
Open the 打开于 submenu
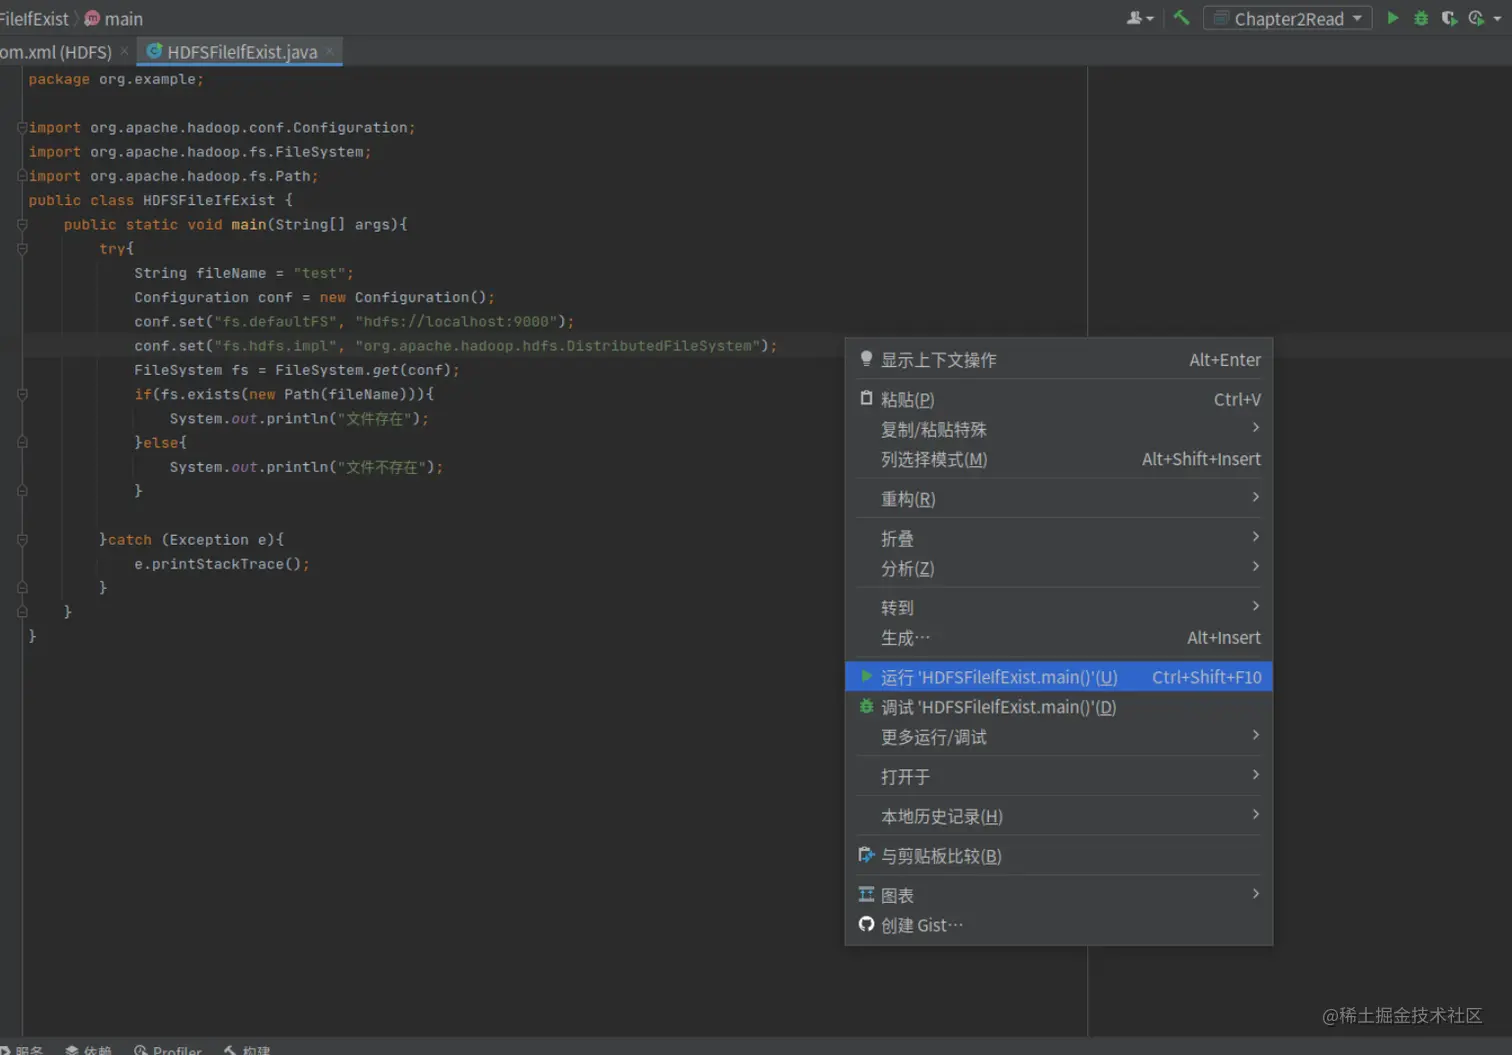coord(1059,777)
